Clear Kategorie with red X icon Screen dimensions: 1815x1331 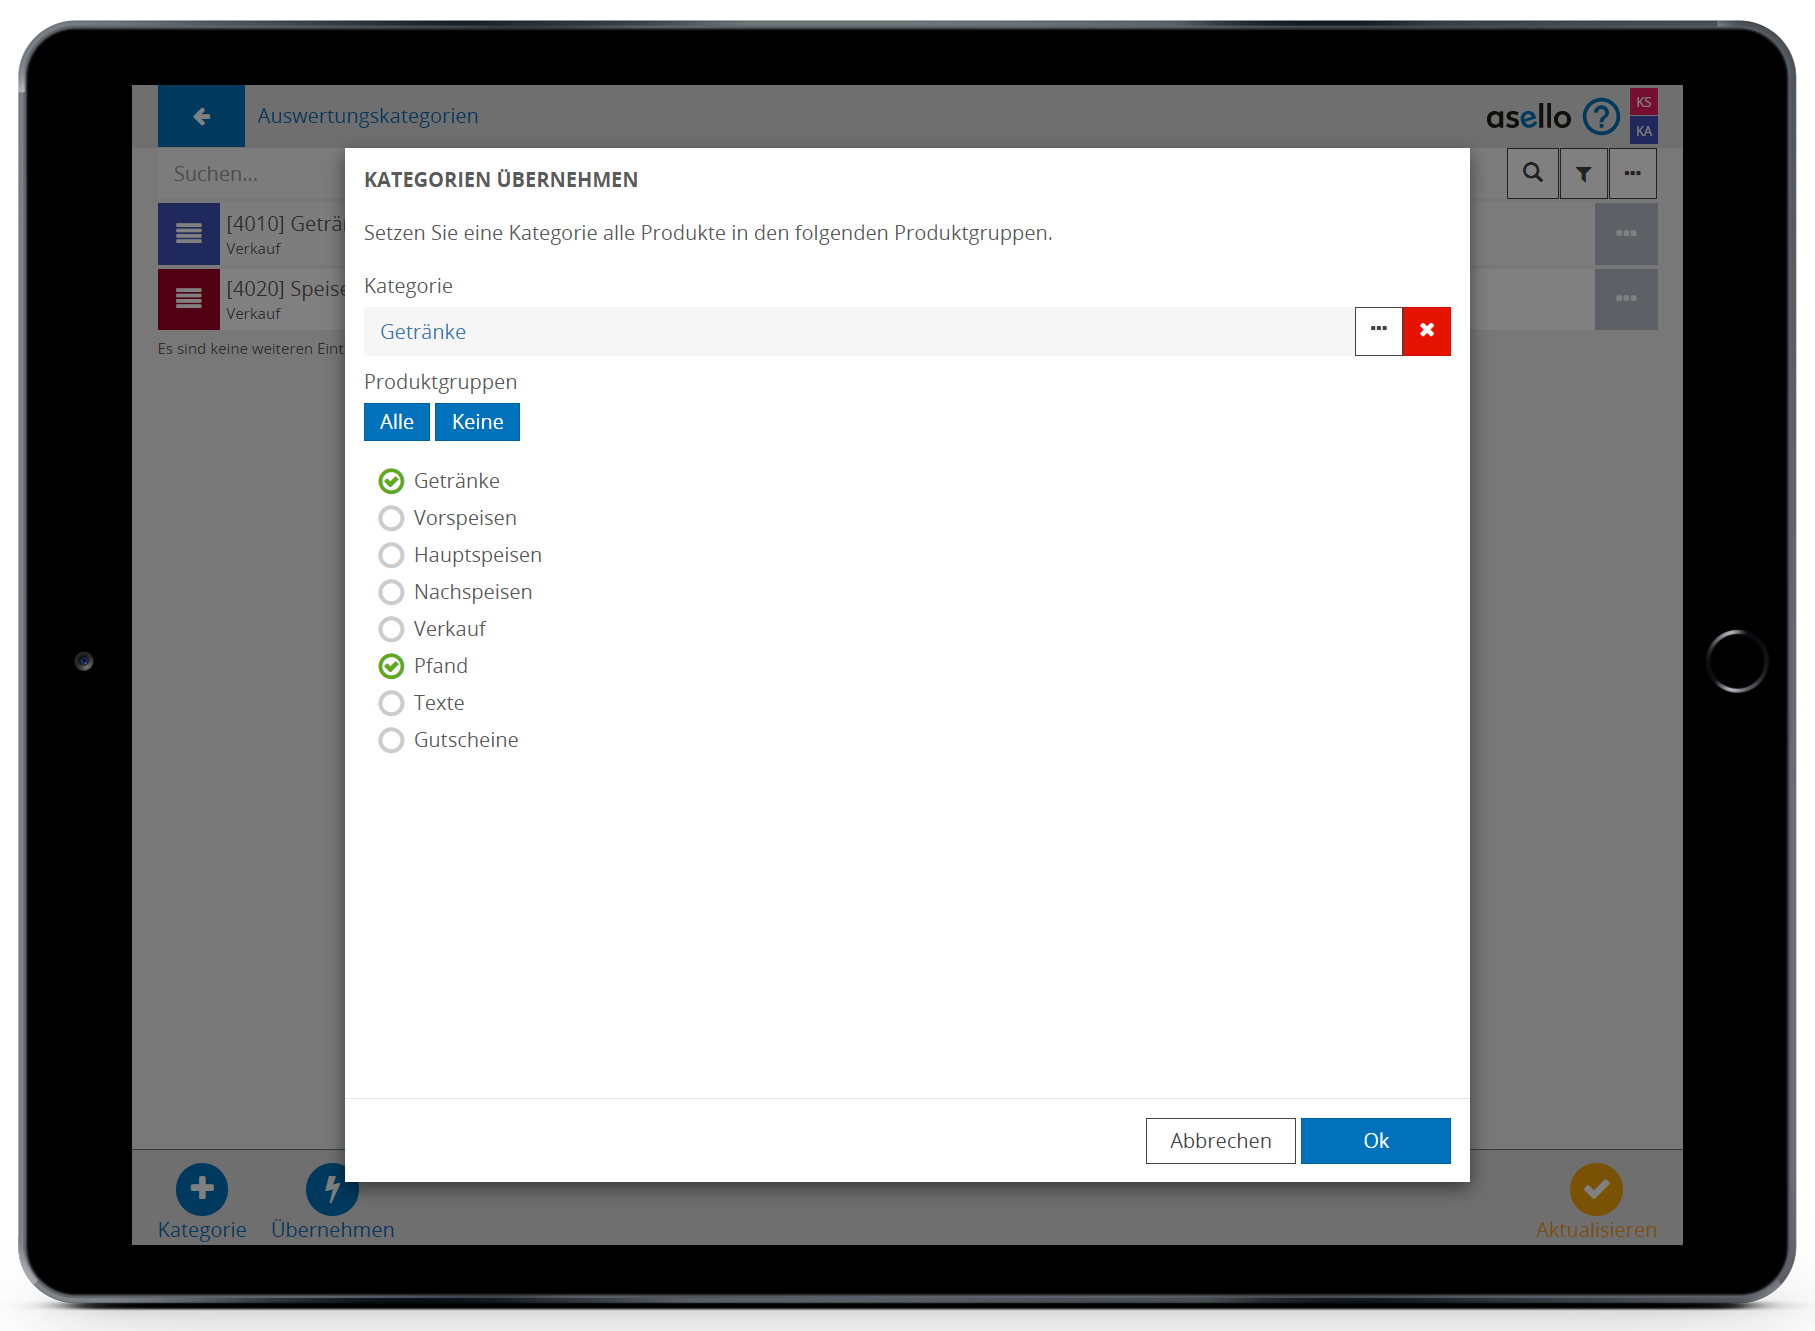tap(1426, 331)
